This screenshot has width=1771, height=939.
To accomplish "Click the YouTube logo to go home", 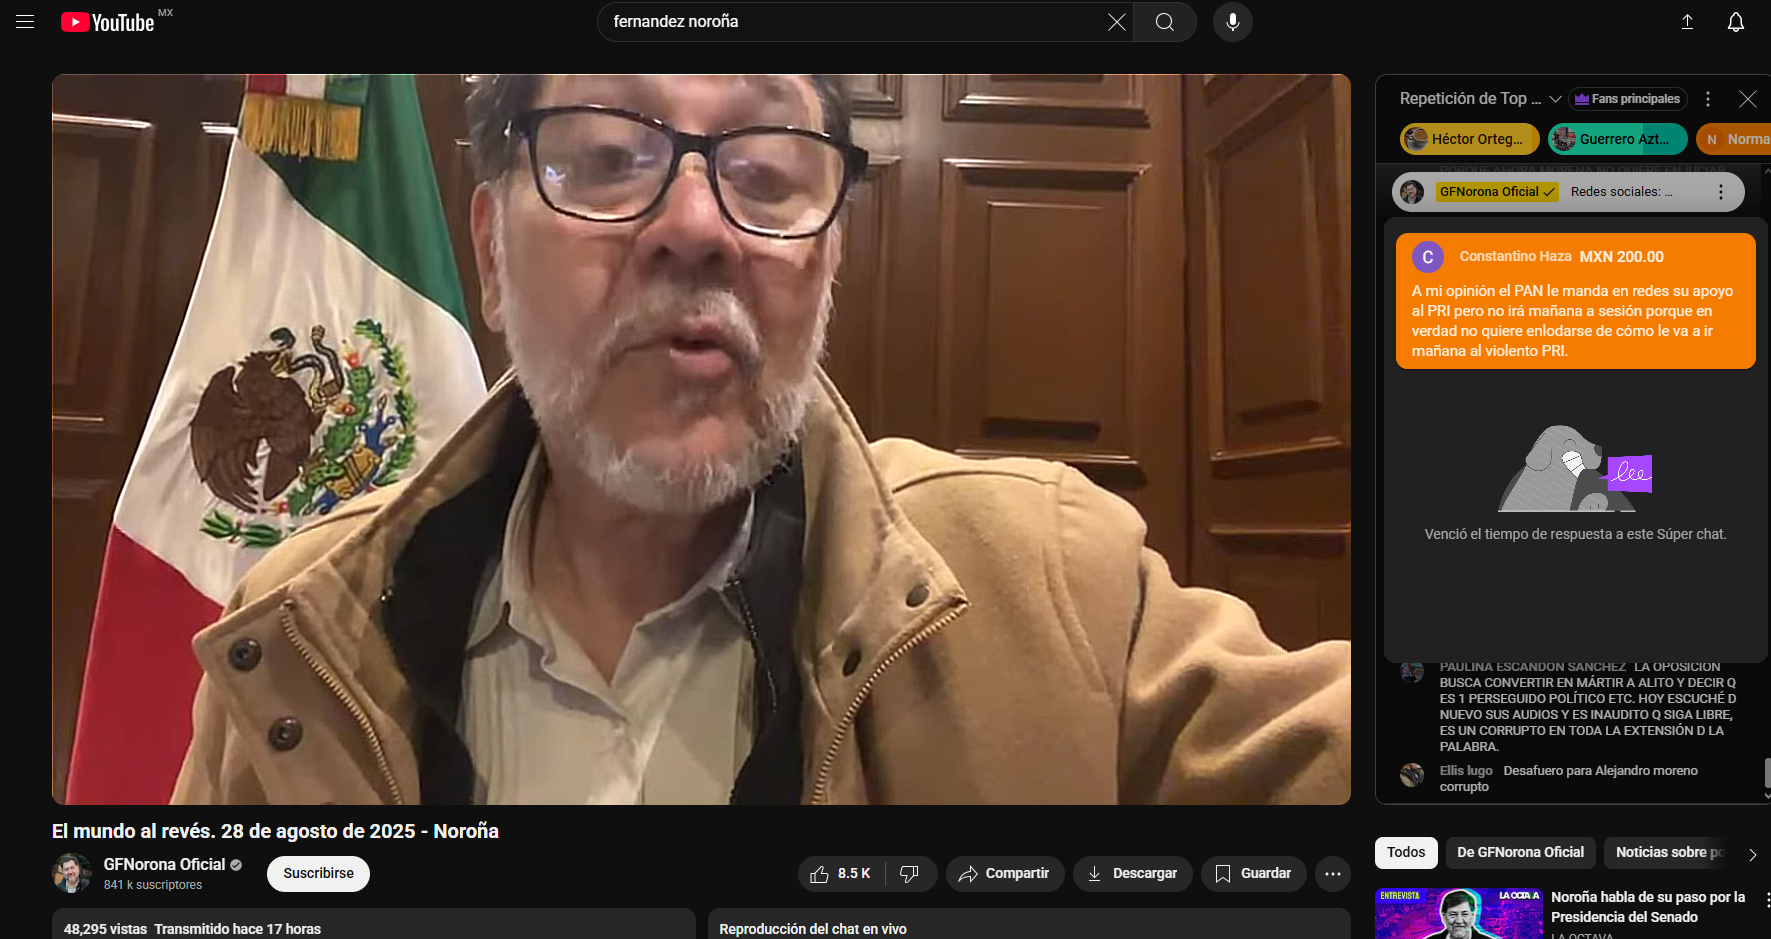I will click(x=109, y=22).
